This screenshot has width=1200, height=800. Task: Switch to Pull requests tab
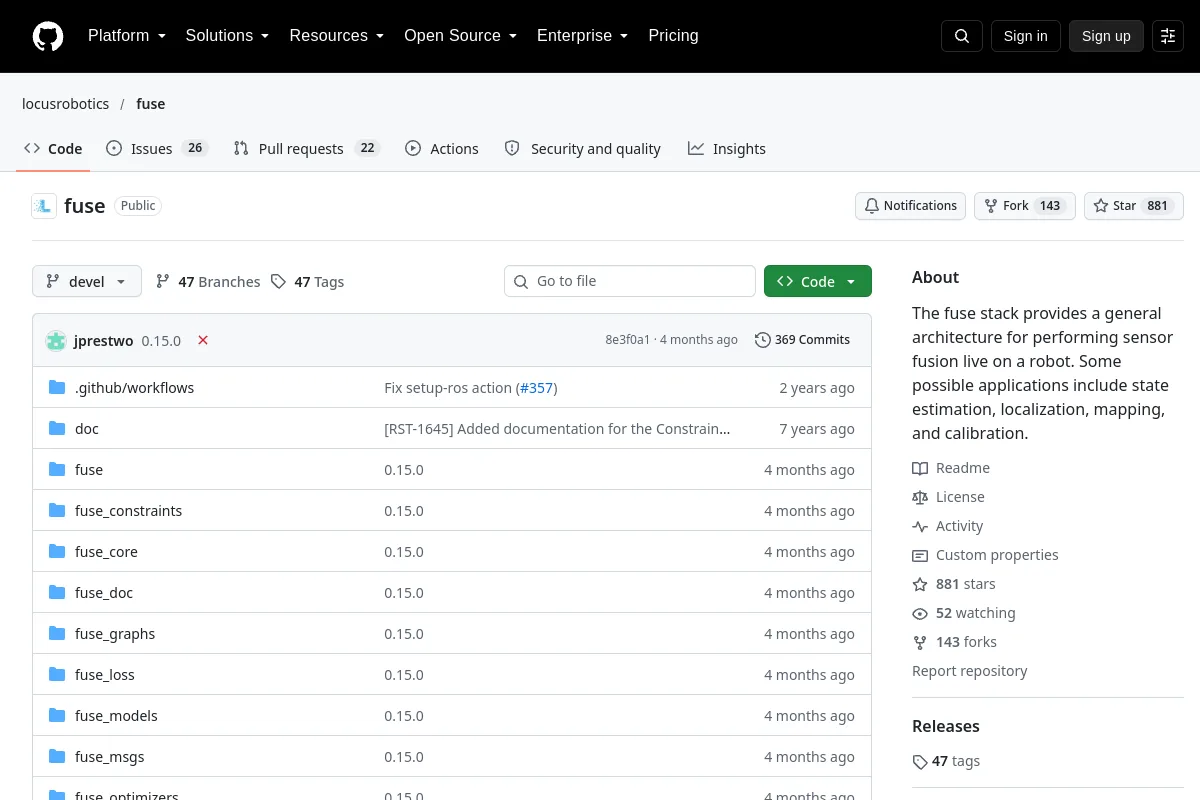click(x=307, y=149)
